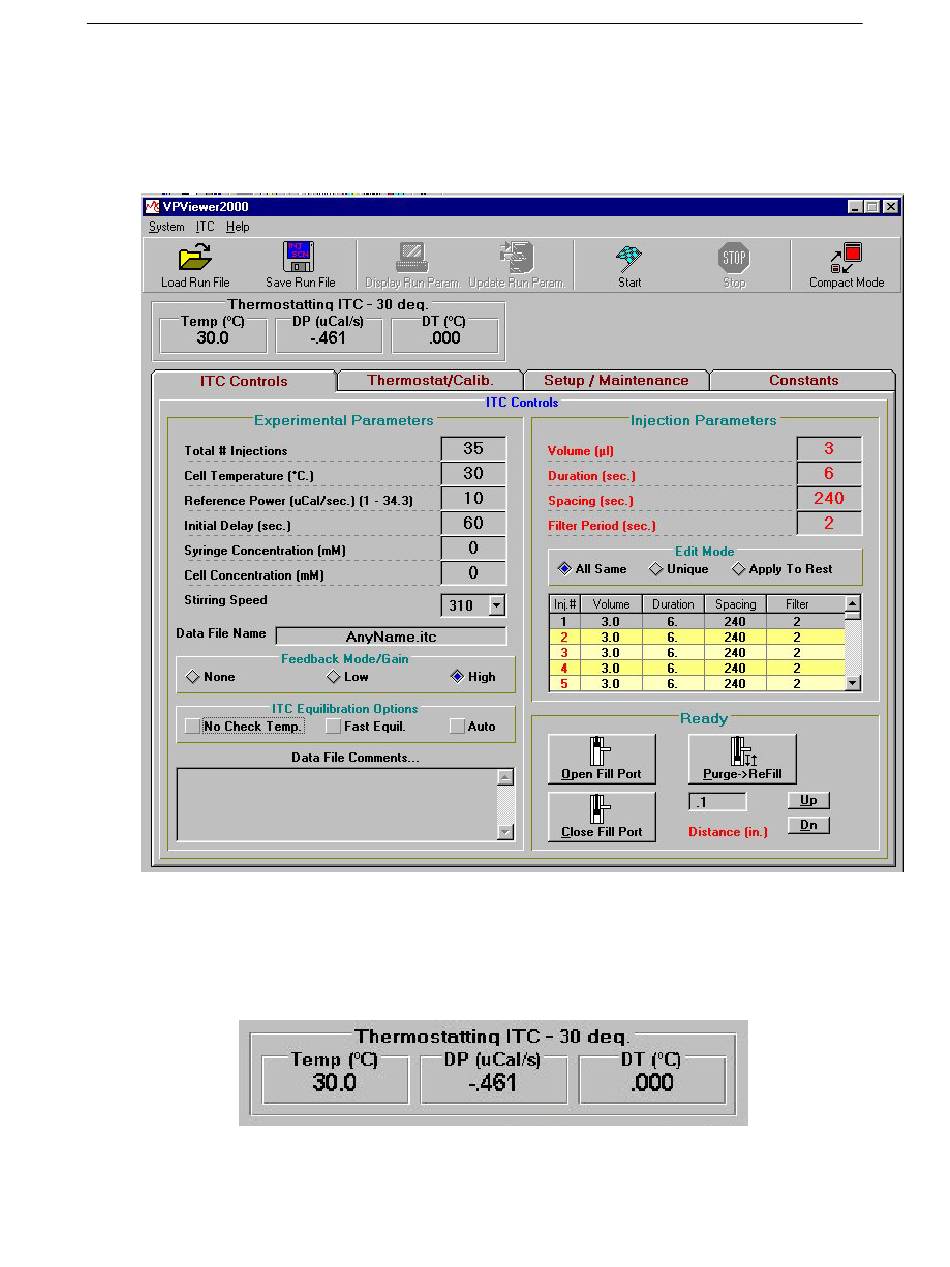This screenshot has height=1267, width=950.
Task: Click the Purge->ReFill syringe button
Action: (x=742, y=759)
